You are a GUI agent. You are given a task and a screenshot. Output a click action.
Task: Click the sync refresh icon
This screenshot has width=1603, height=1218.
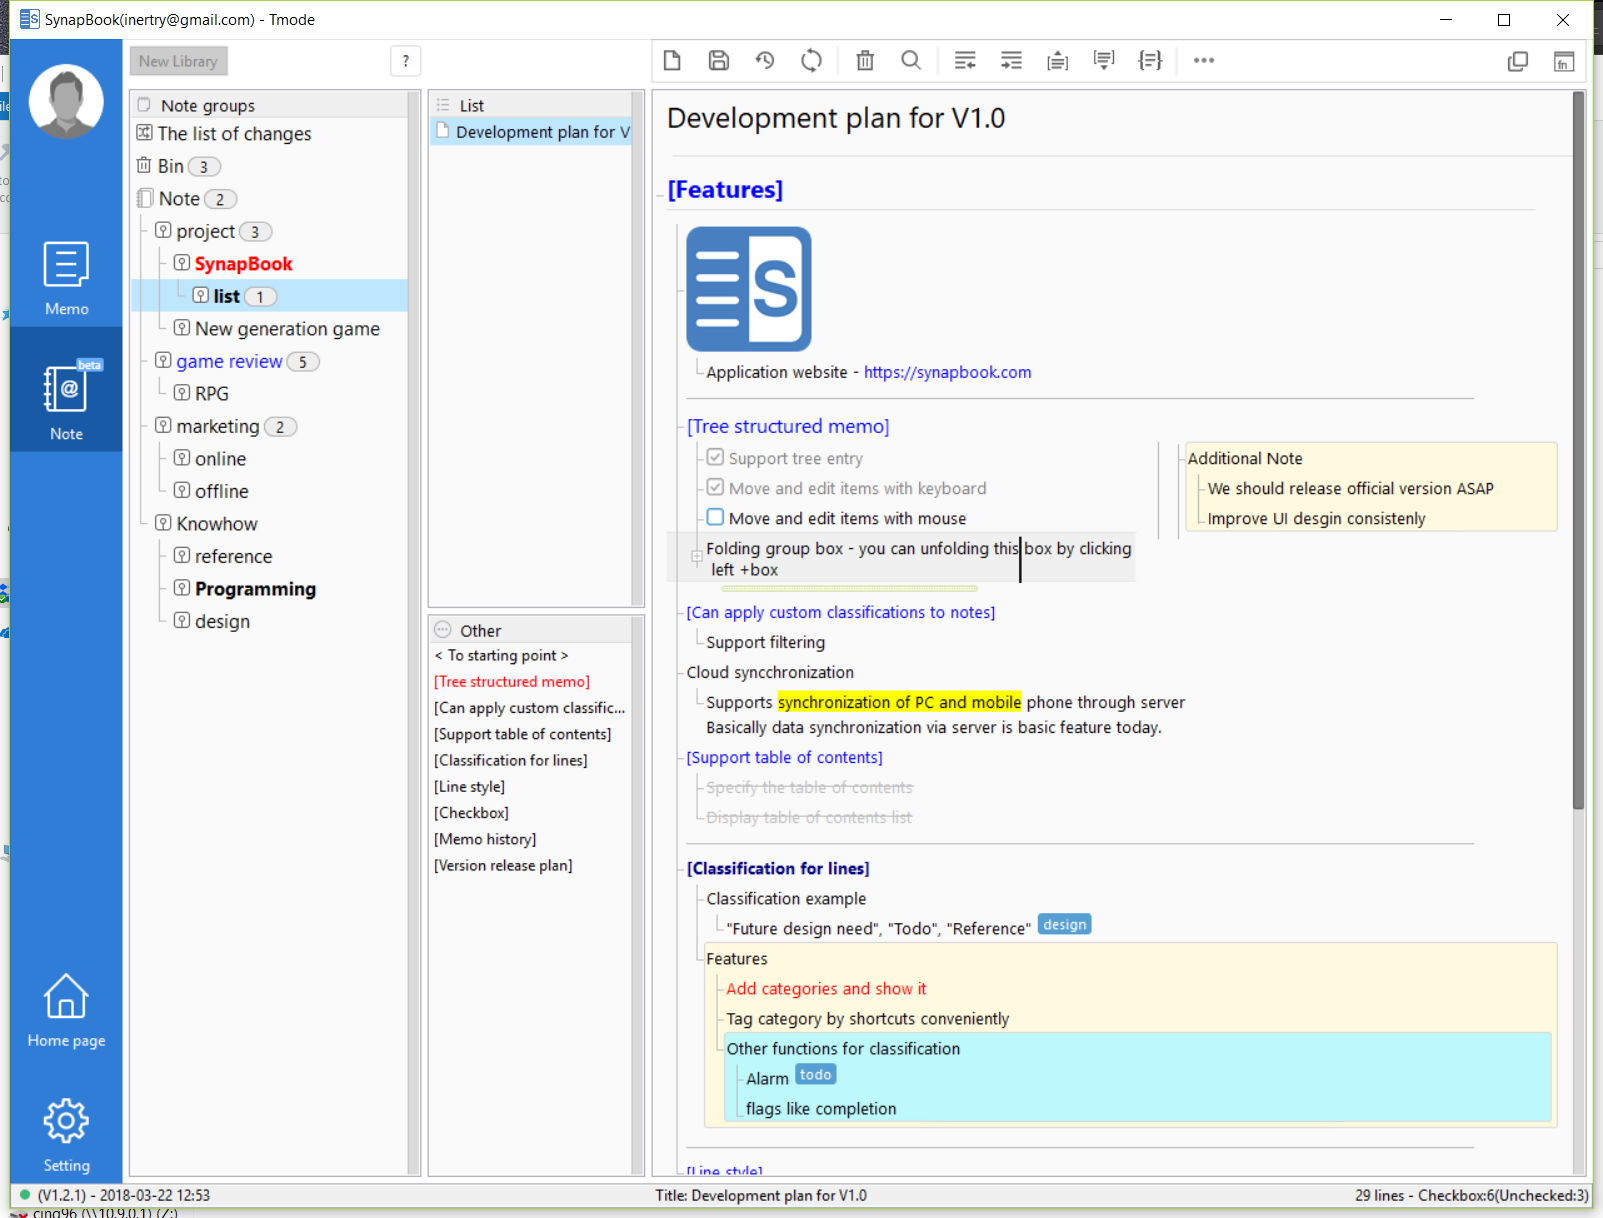[811, 61]
